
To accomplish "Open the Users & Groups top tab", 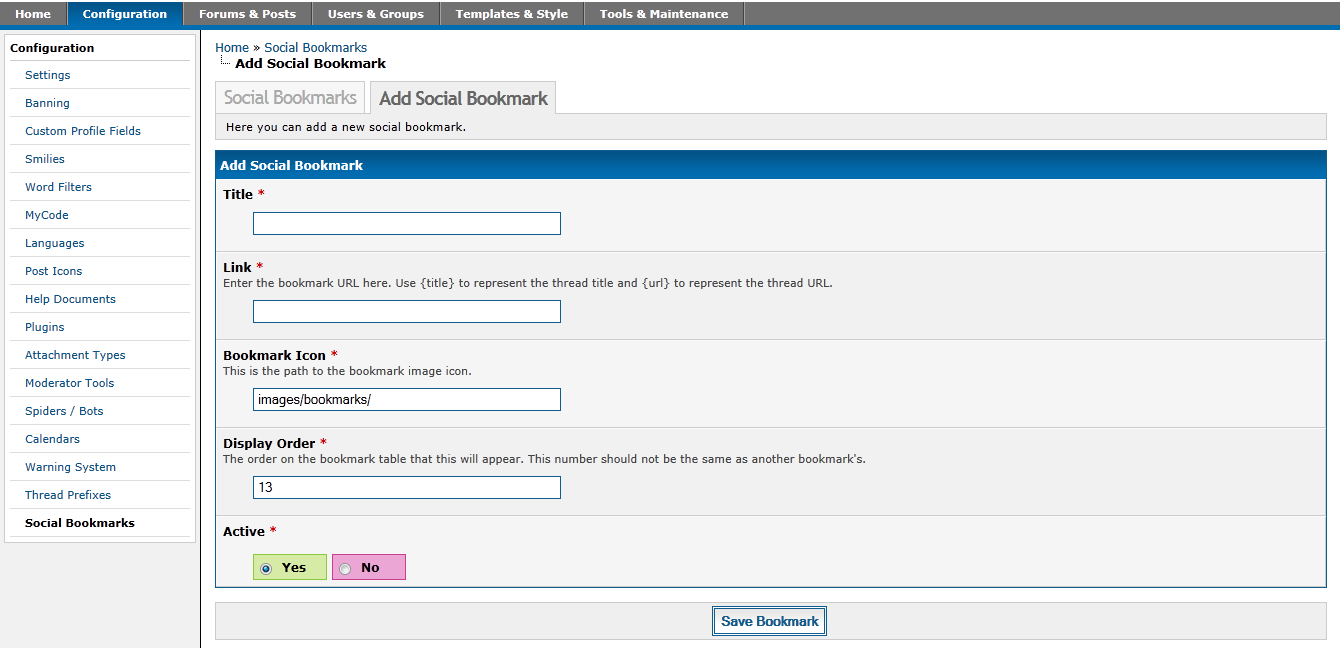I will 375,14.
